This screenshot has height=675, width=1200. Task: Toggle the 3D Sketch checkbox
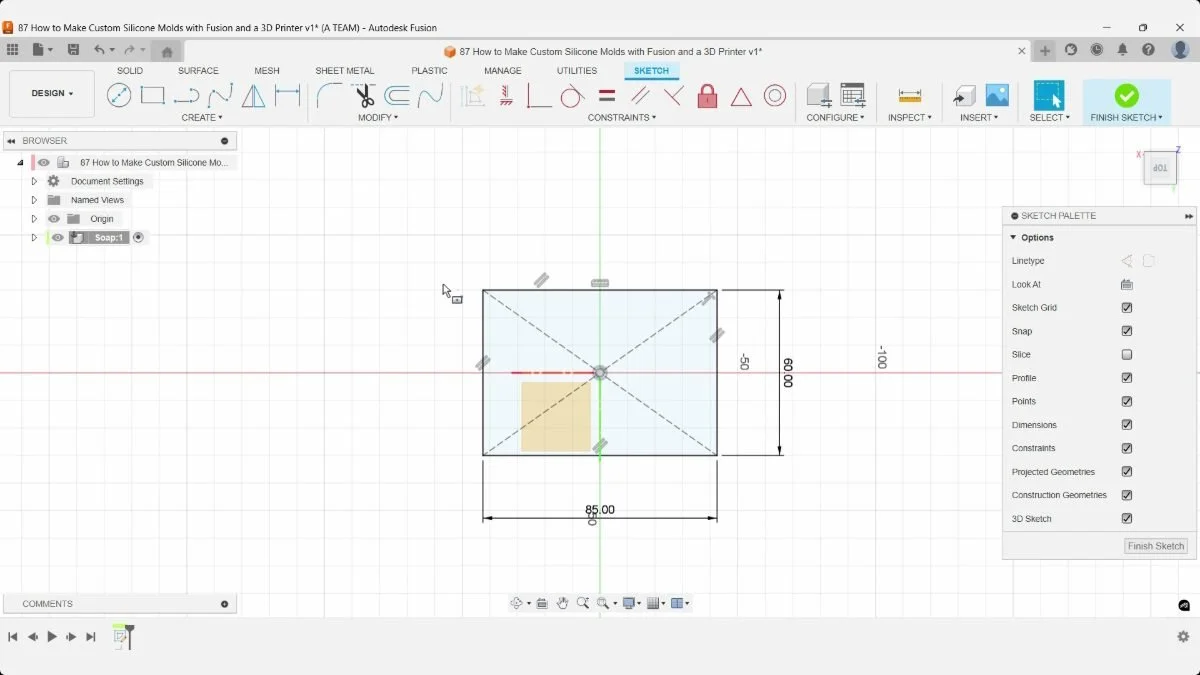[x=1127, y=519]
